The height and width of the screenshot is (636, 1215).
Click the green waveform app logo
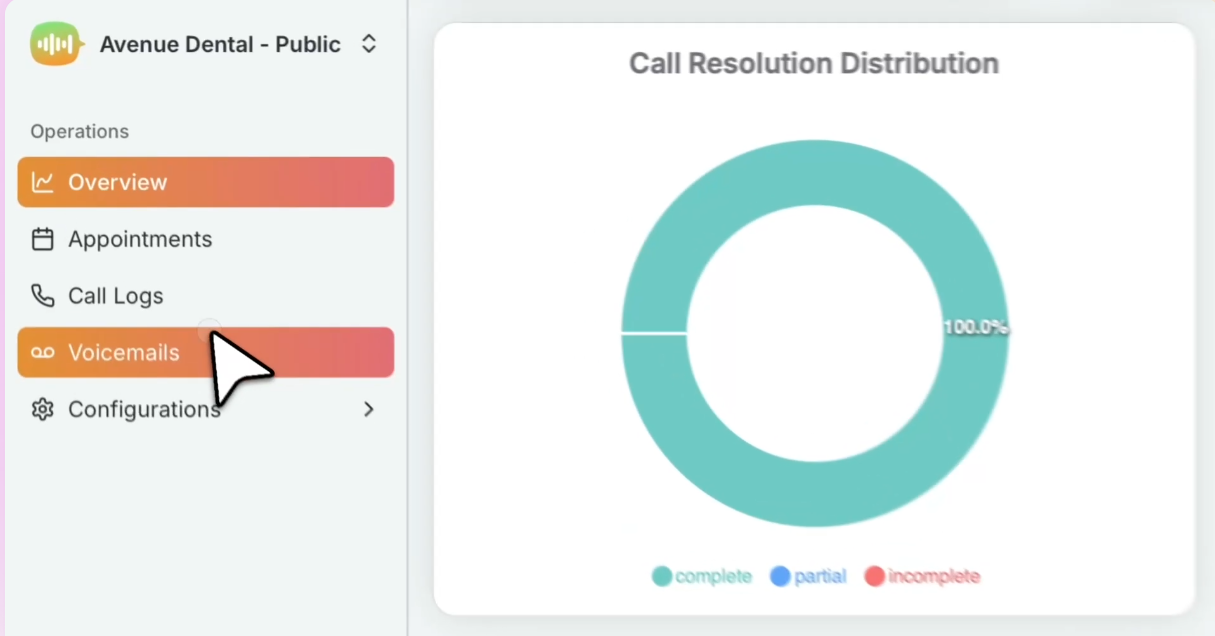[54, 44]
